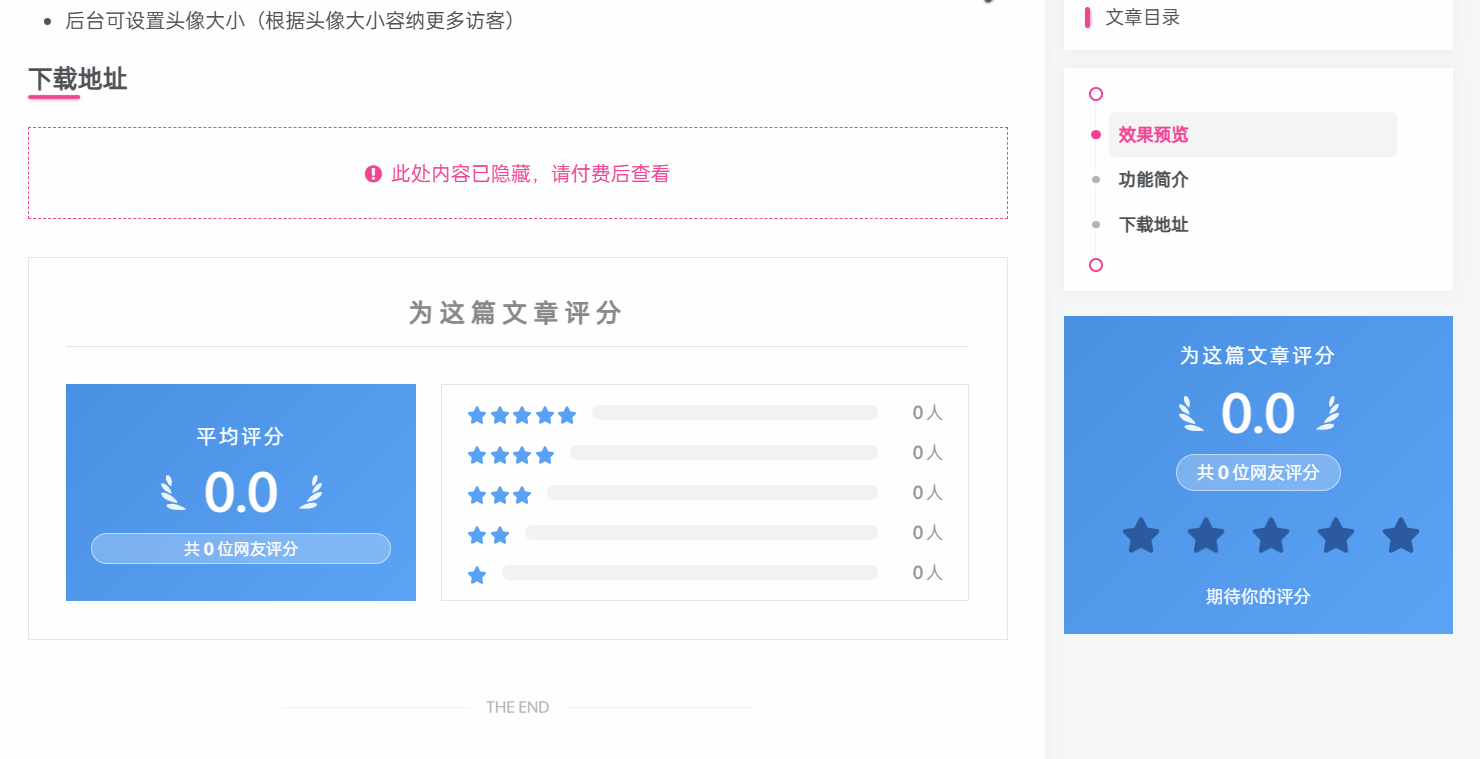This screenshot has width=1480, height=759.
Task: Click the 下载地址 section heading
Action: [78, 79]
